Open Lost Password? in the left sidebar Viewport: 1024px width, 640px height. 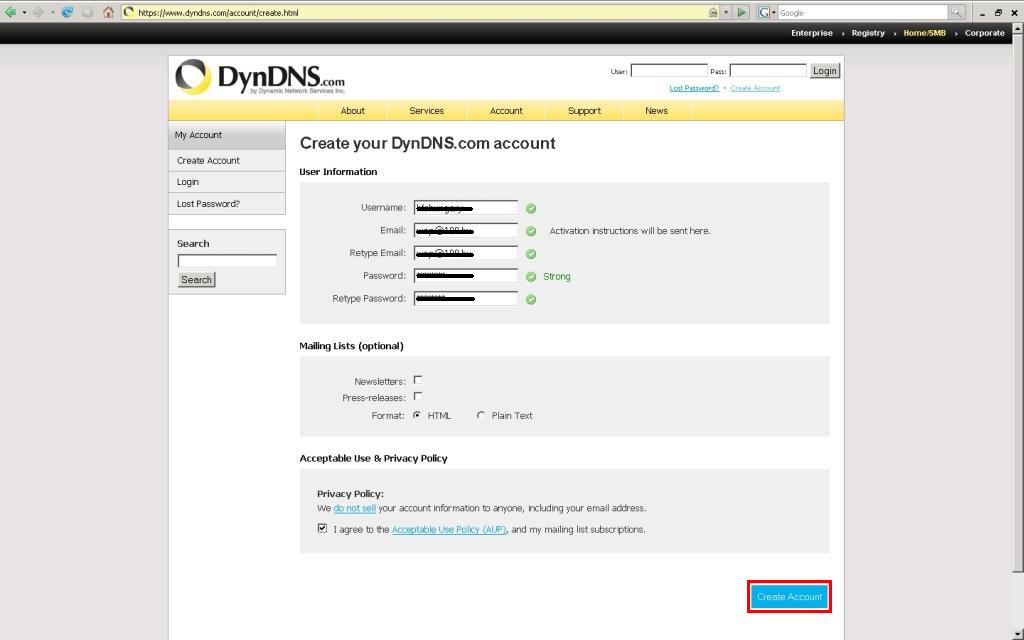[227, 204]
